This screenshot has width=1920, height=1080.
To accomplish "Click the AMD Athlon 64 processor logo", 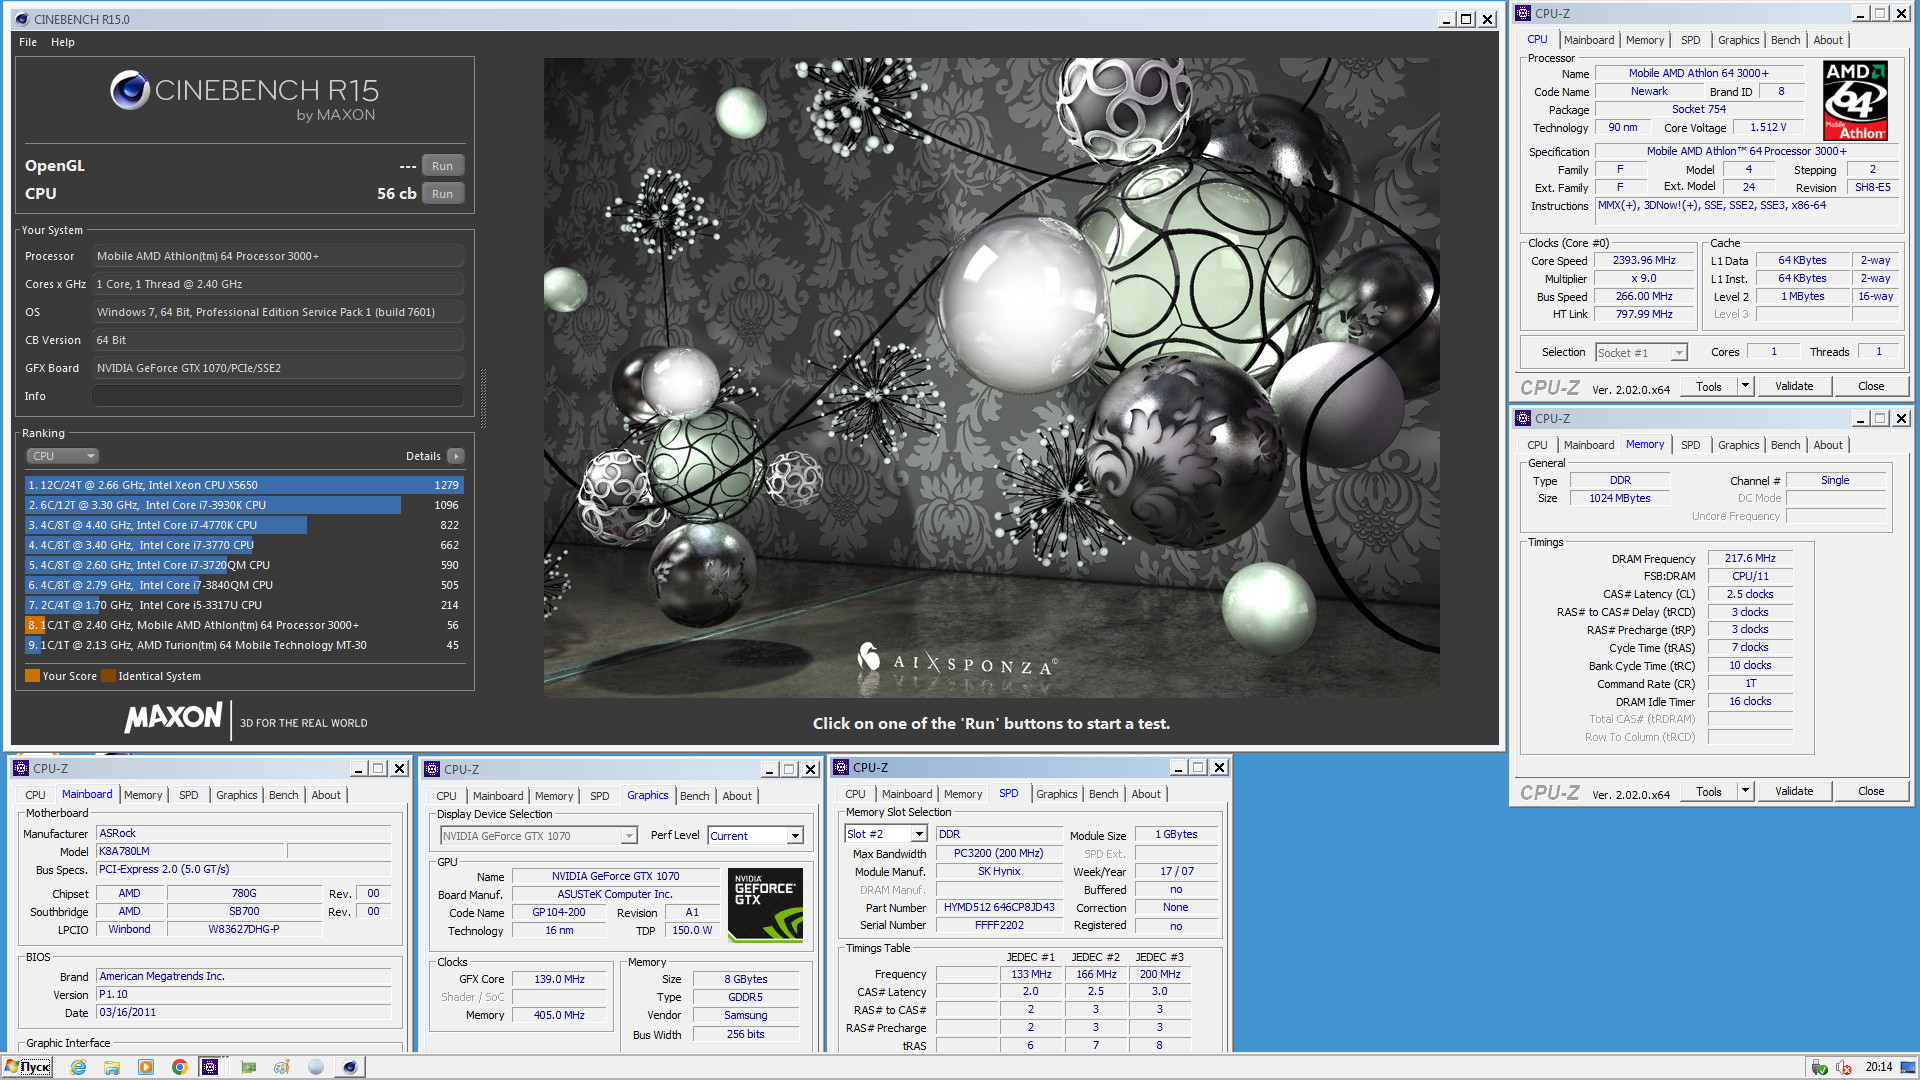I will [1855, 100].
